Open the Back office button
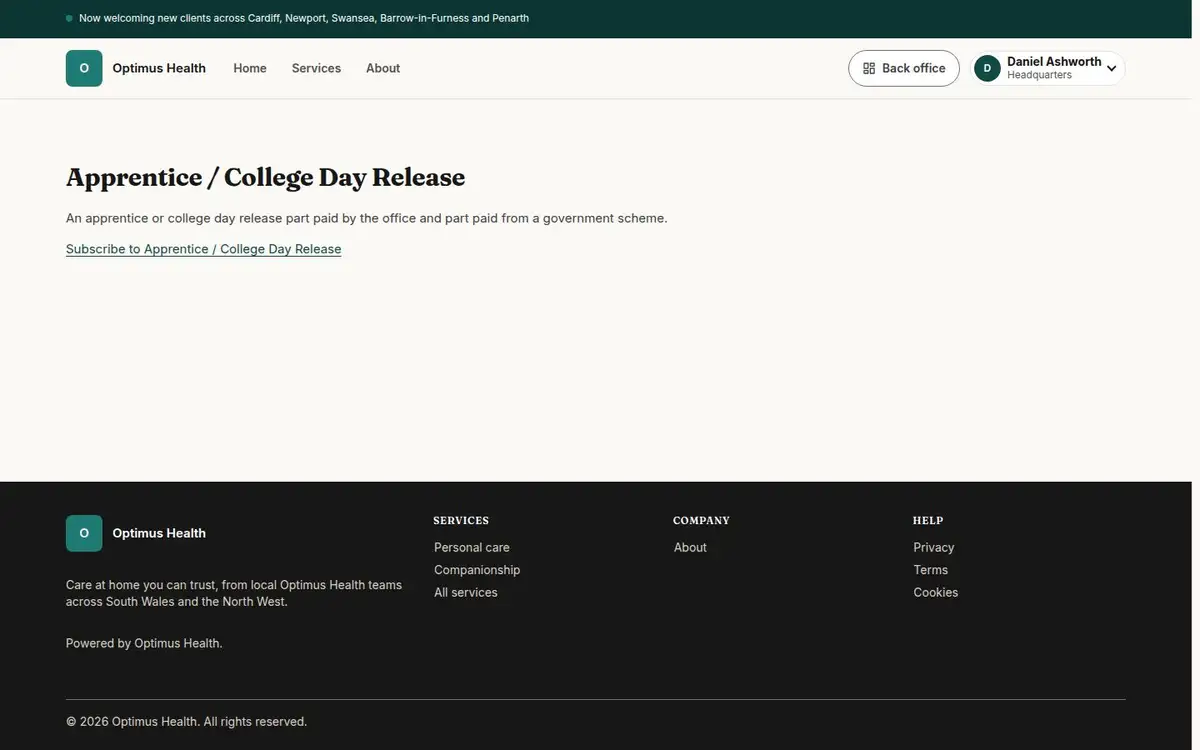 [x=904, y=68]
